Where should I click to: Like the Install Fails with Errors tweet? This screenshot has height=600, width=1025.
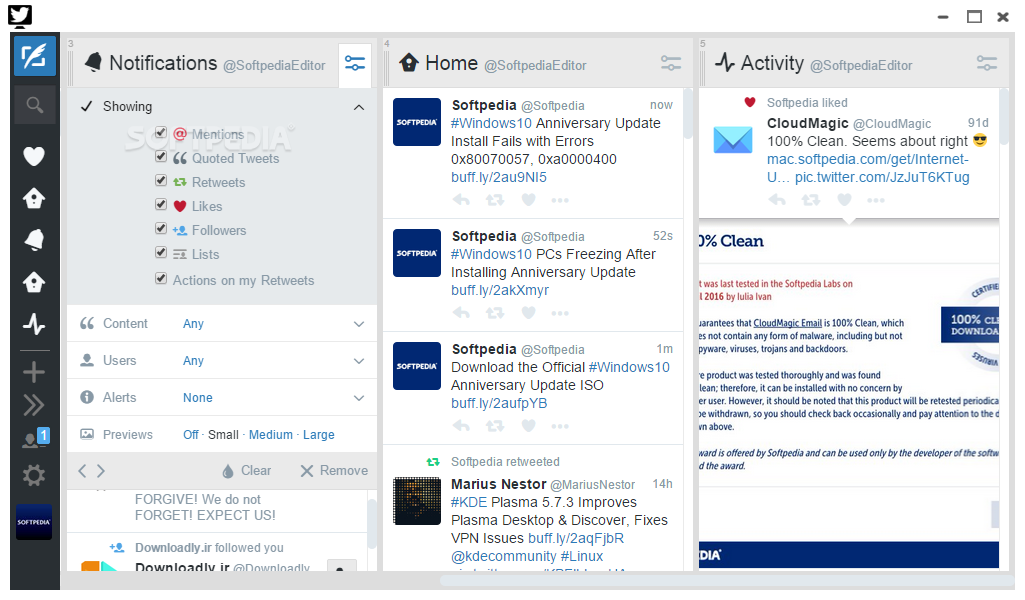[529, 200]
